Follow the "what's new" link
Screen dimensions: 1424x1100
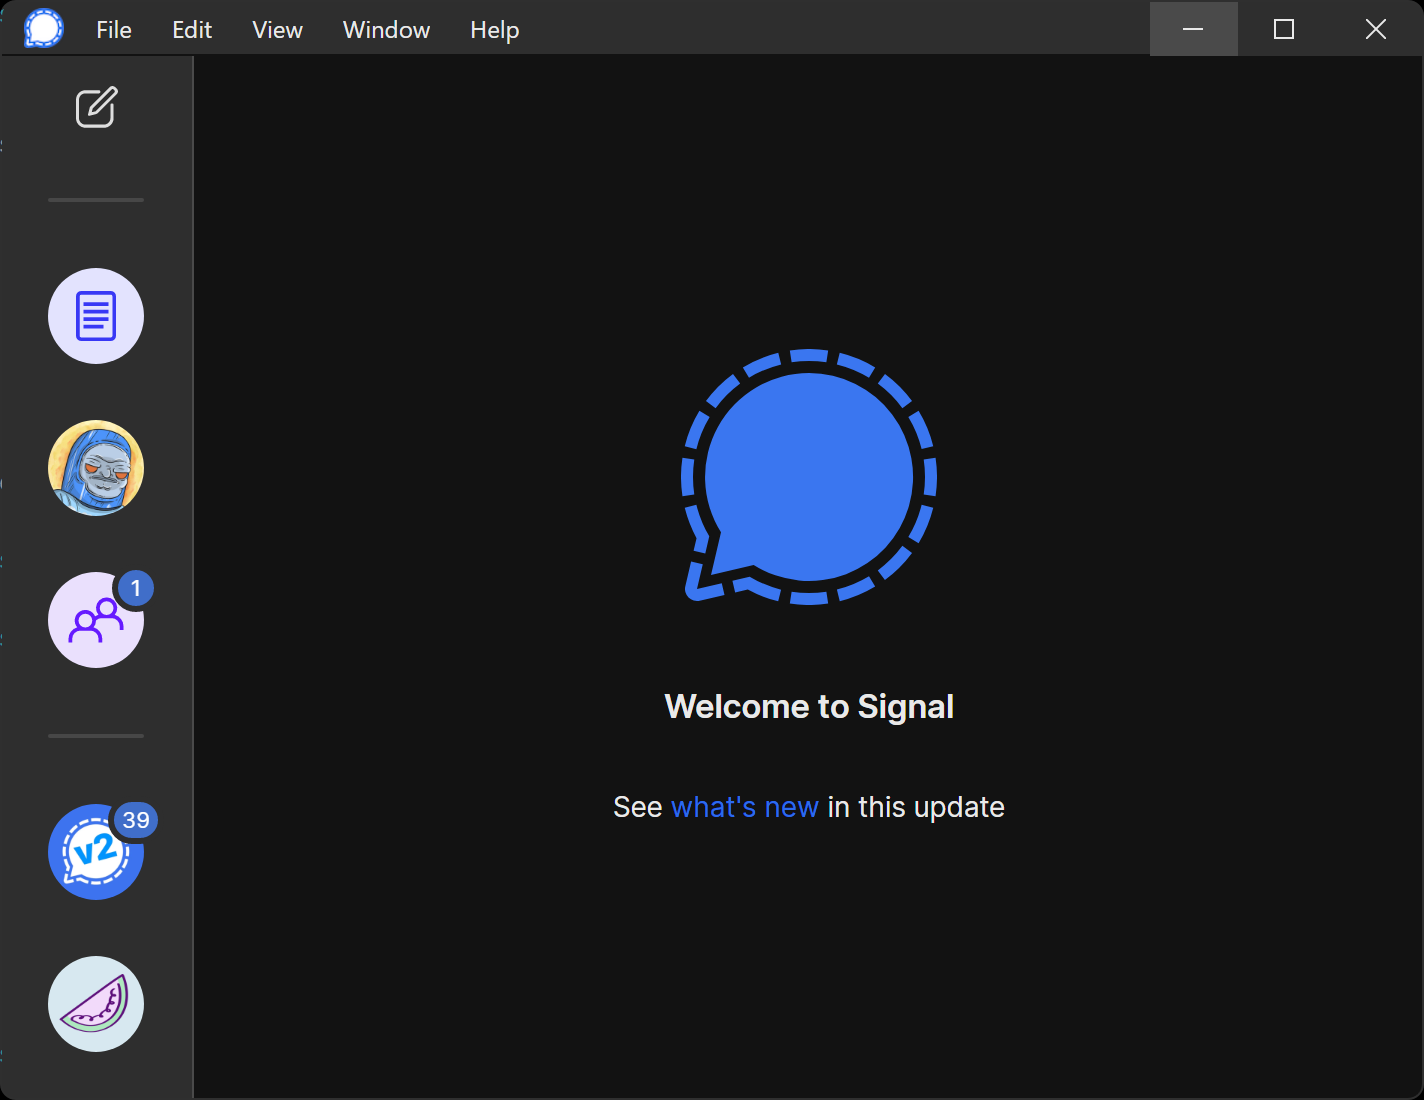pos(745,807)
